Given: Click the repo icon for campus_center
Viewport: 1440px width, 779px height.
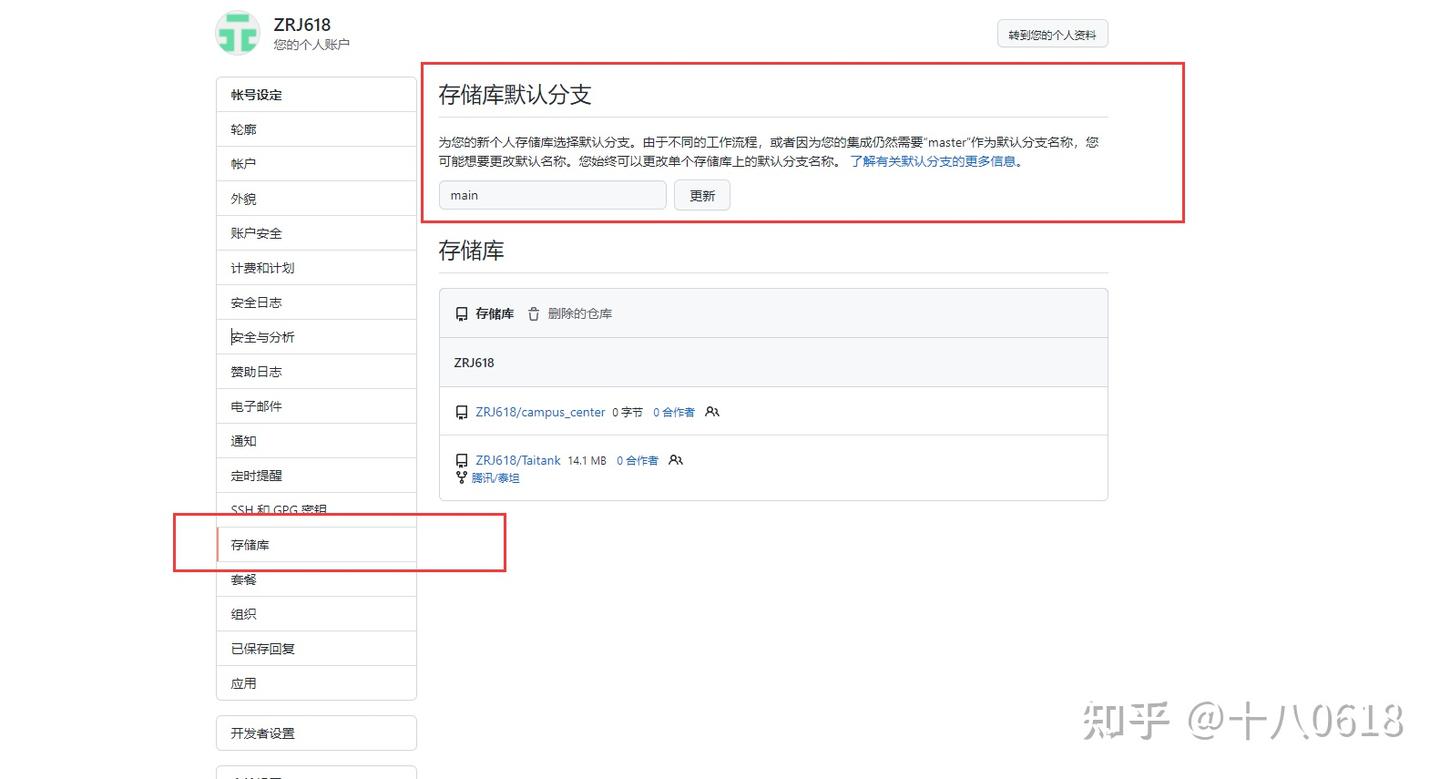Looking at the screenshot, I should 461,412.
